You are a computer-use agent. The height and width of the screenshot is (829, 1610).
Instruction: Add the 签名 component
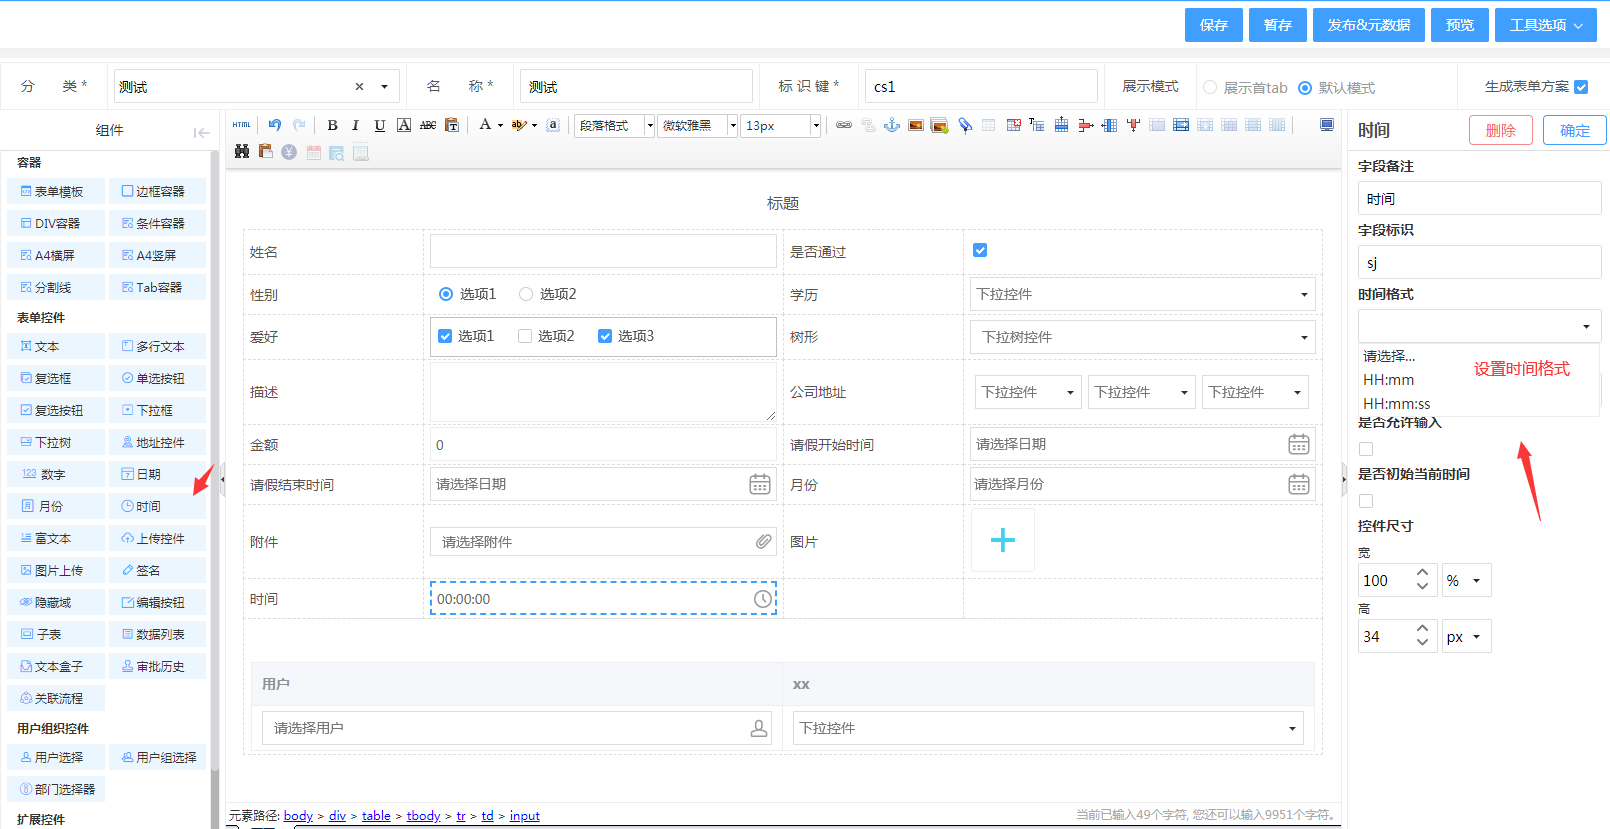click(158, 570)
